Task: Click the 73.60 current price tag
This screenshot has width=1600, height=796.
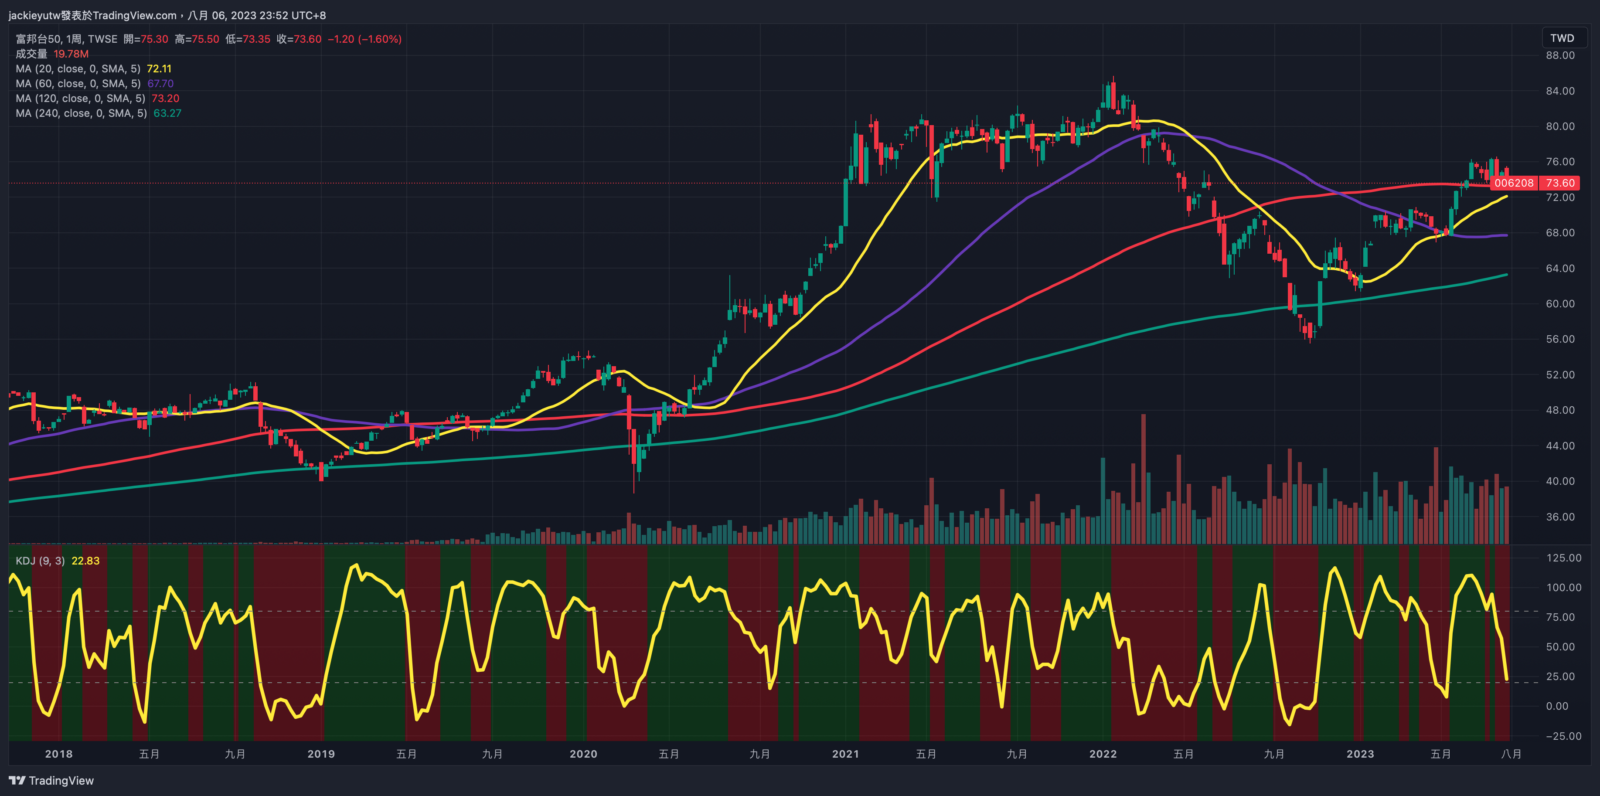Action: pyautogui.click(x=1560, y=183)
